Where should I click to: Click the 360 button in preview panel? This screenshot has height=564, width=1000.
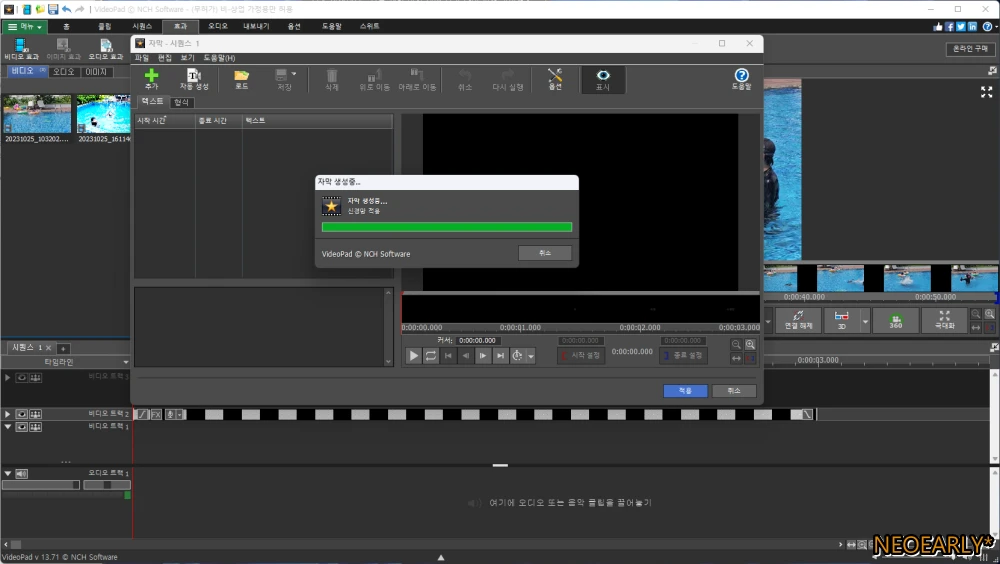(895, 320)
